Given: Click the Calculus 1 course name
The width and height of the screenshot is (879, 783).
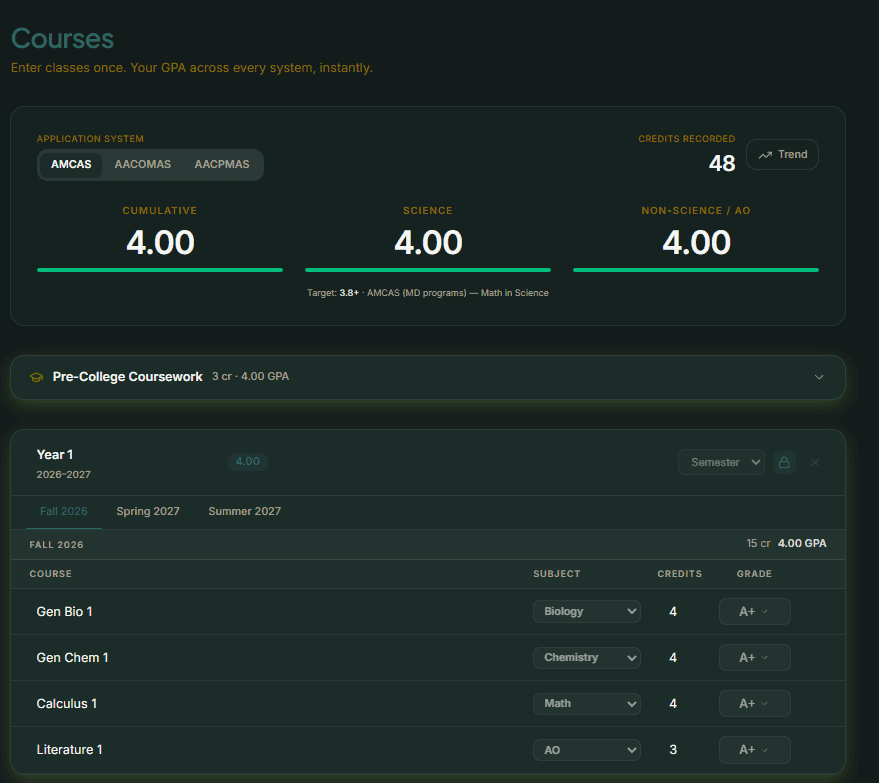Looking at the screenshot, I should [67, 703].
